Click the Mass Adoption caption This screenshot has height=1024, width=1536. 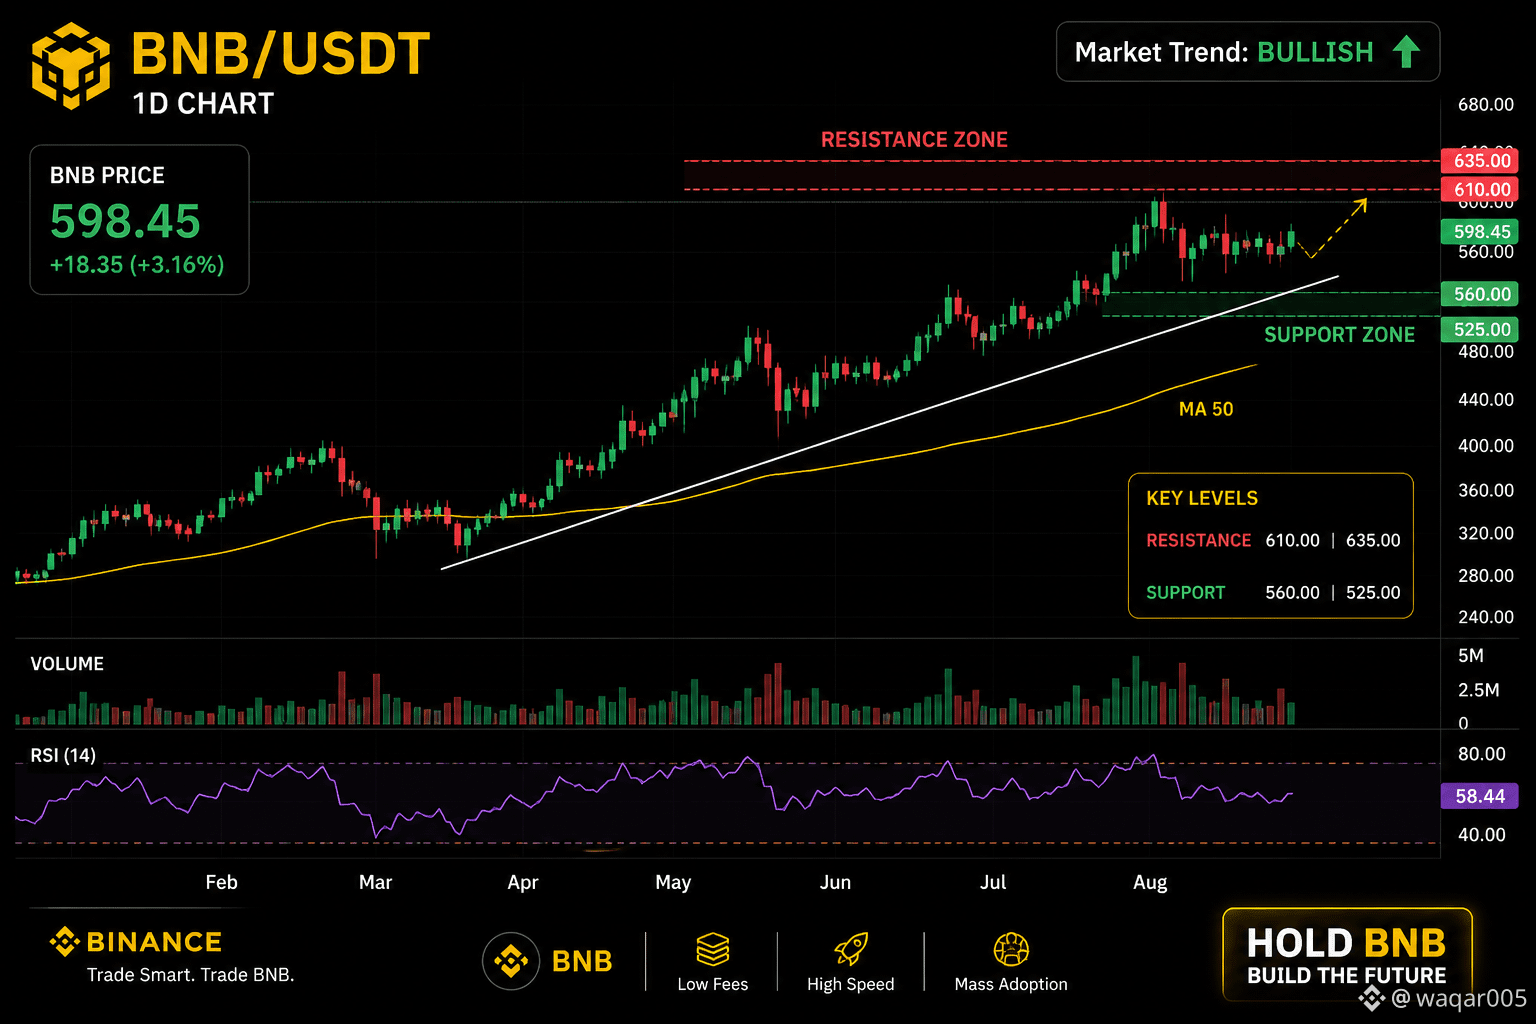point(1011,984)
